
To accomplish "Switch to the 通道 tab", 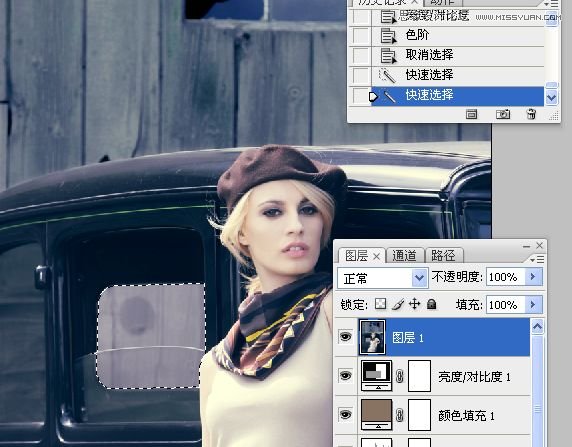I will (404, 256).
